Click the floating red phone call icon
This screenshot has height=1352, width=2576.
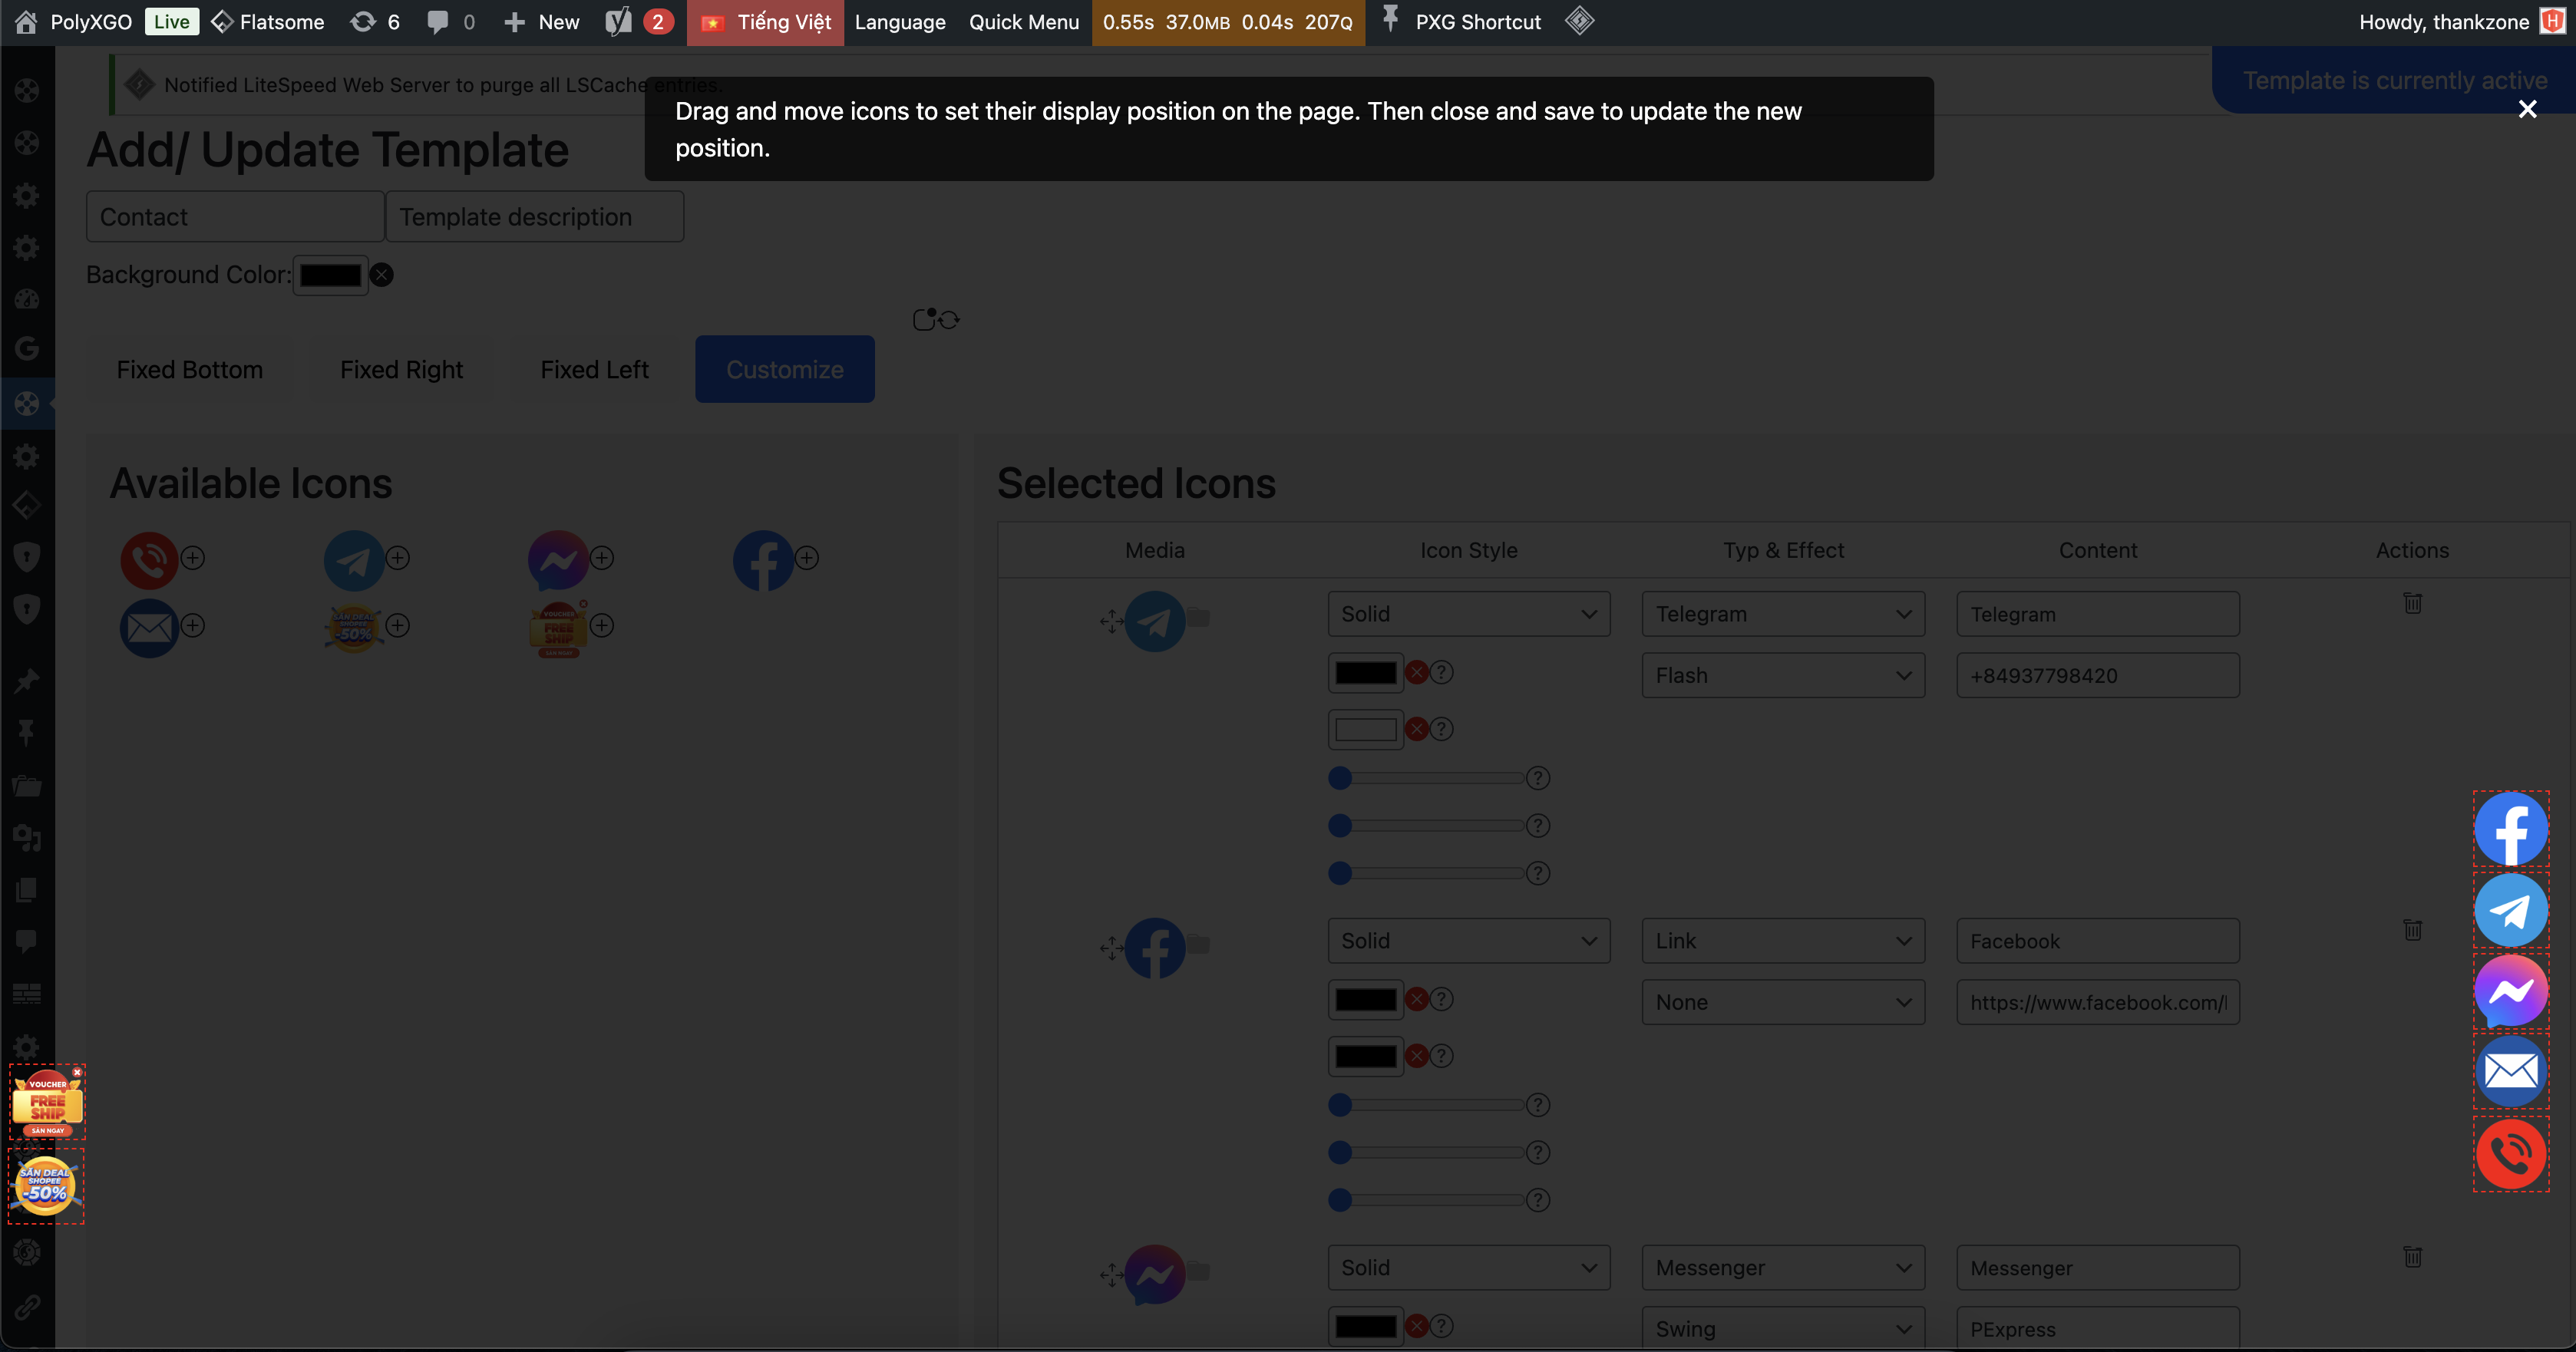[x=2510, y=1154]
